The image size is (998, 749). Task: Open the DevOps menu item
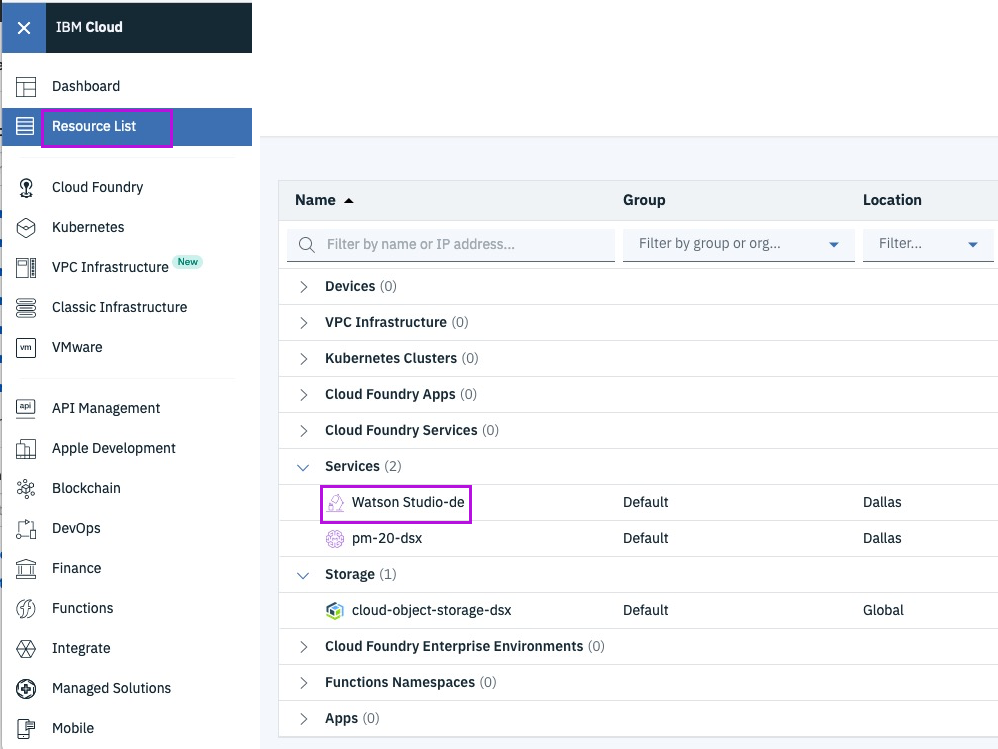76,528
